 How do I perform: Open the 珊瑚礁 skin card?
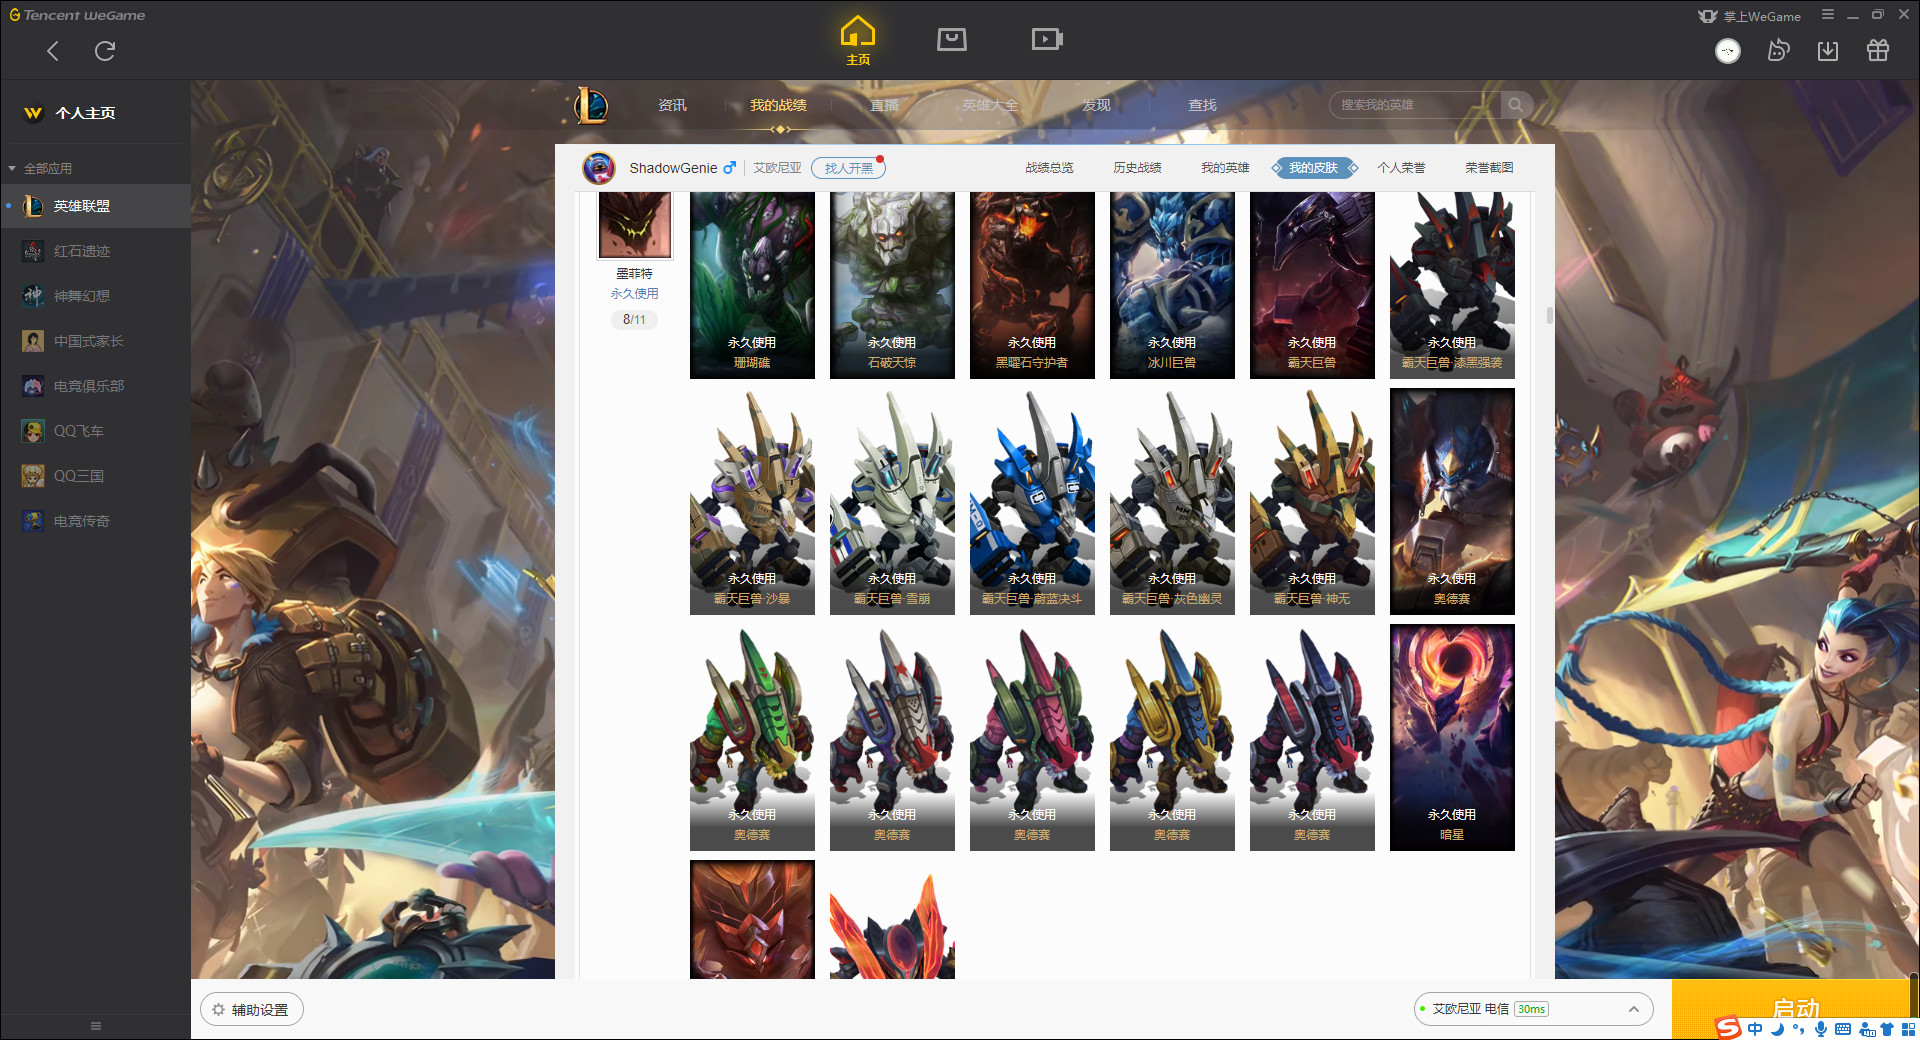752,285
